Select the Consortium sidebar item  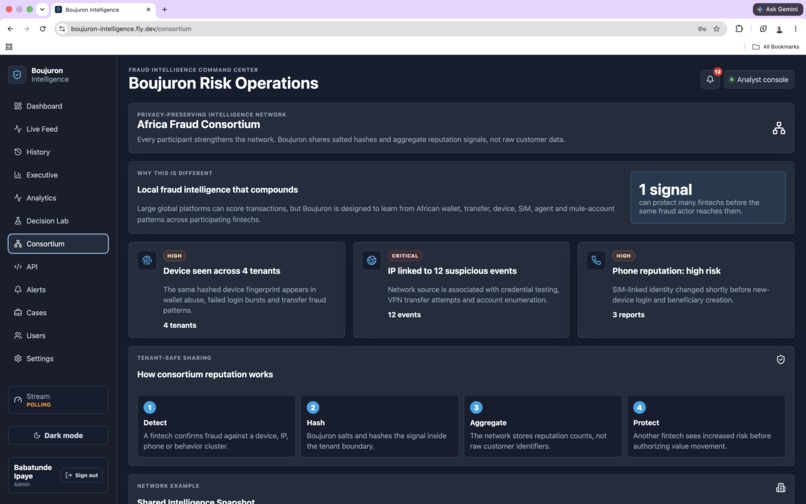click(58, 244)
